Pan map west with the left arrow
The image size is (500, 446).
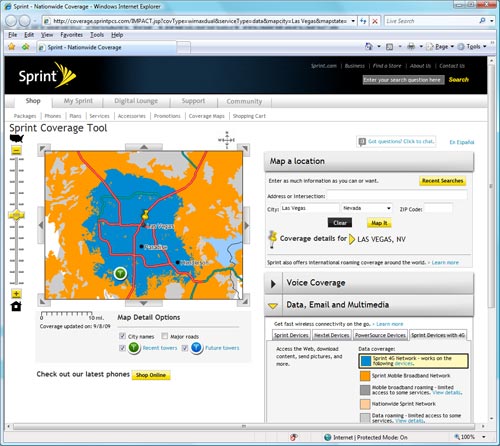(x=41, y=225)
